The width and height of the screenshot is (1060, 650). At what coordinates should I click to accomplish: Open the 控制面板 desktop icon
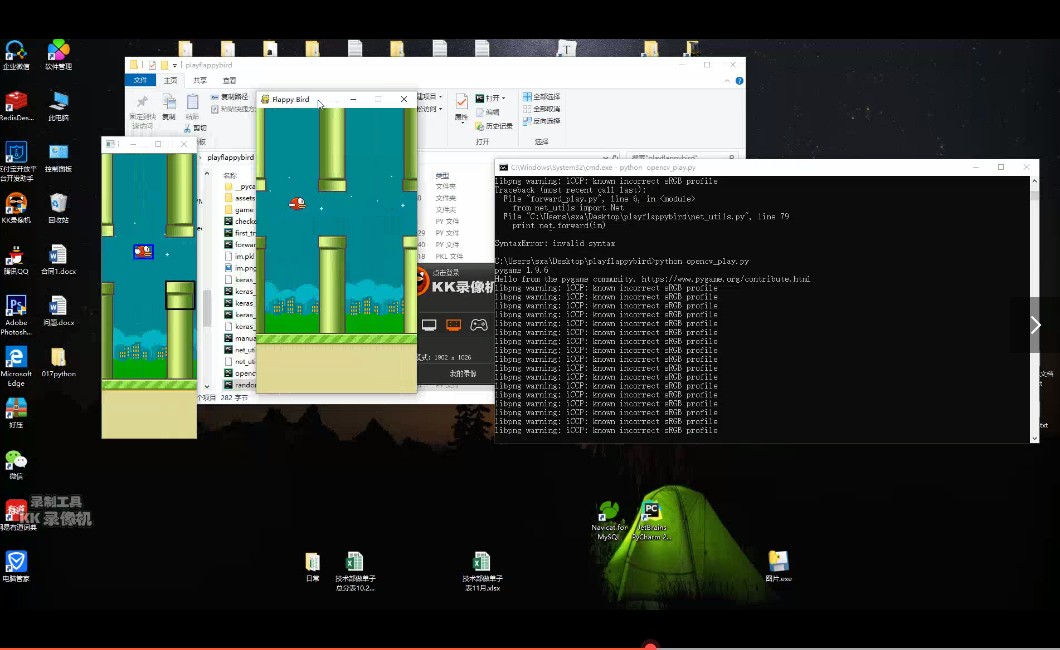point(58,157)
